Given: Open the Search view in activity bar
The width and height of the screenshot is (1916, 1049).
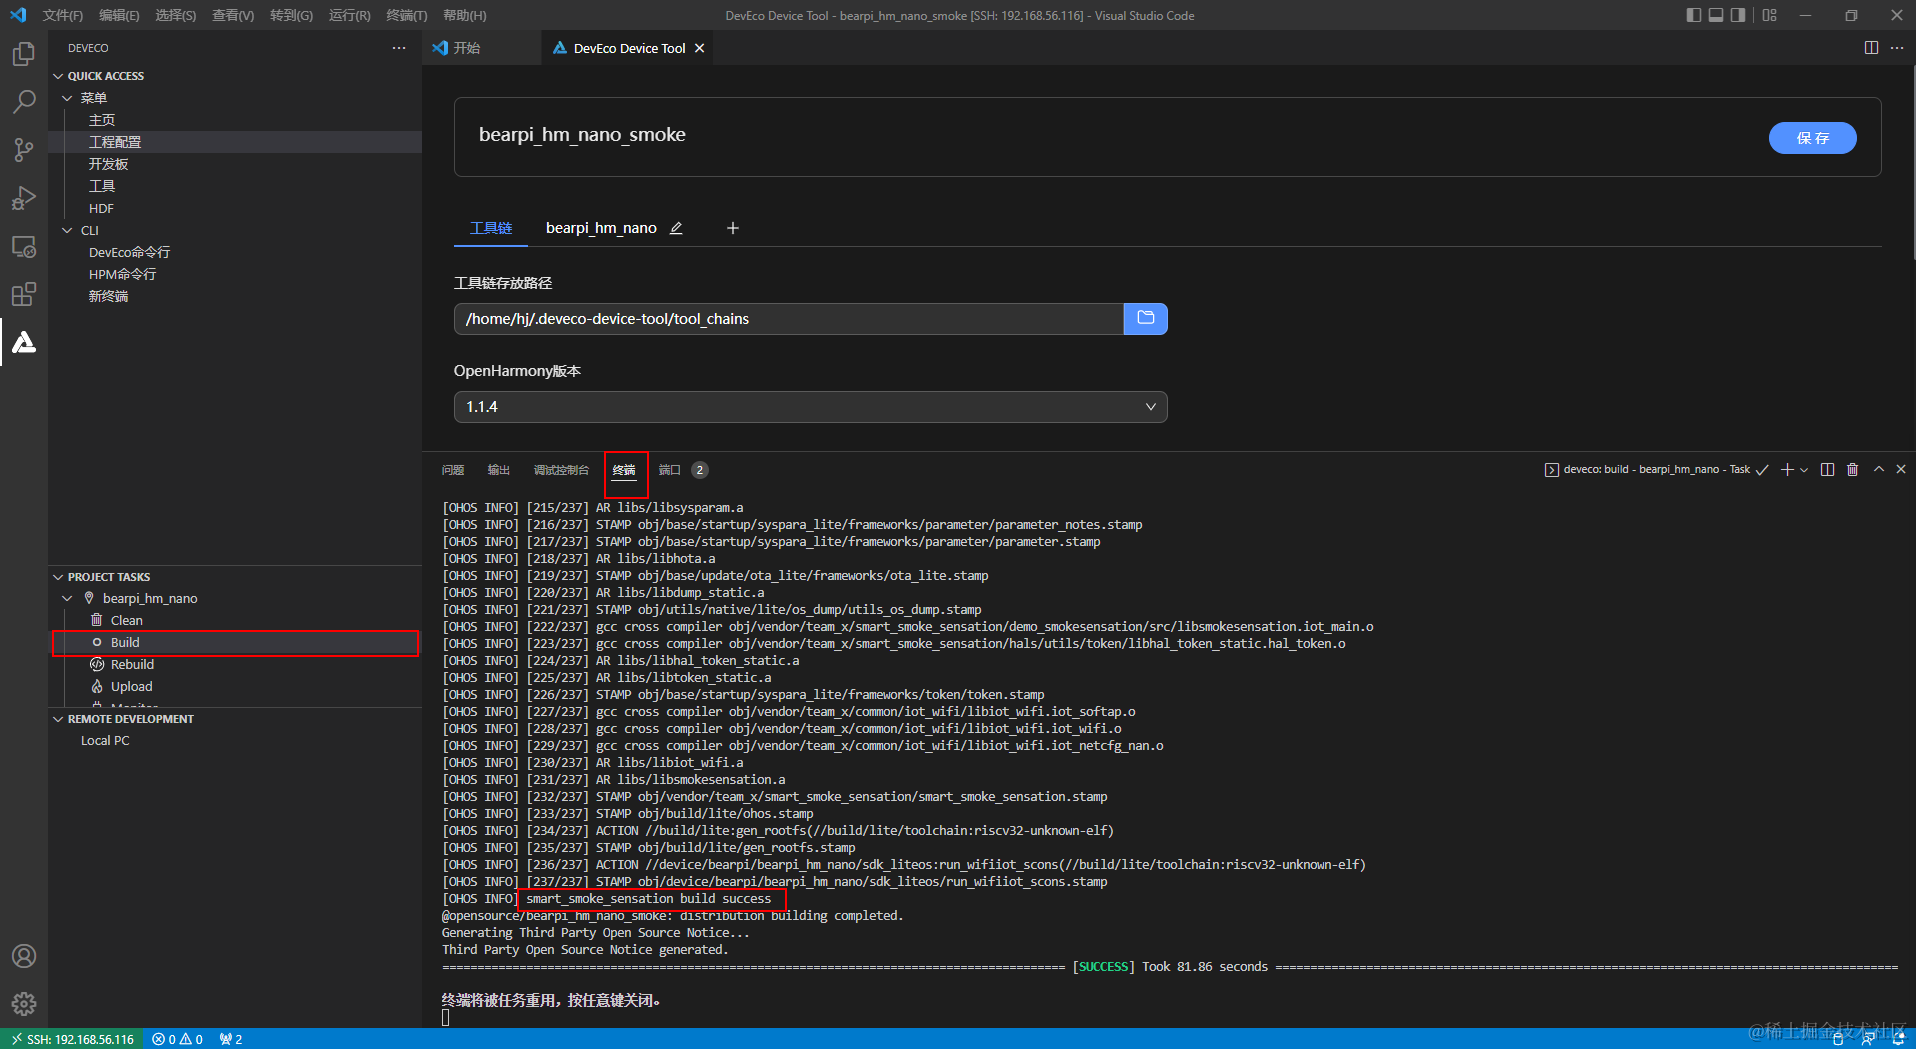Looking at the screenshot, I should coord(24,102).
